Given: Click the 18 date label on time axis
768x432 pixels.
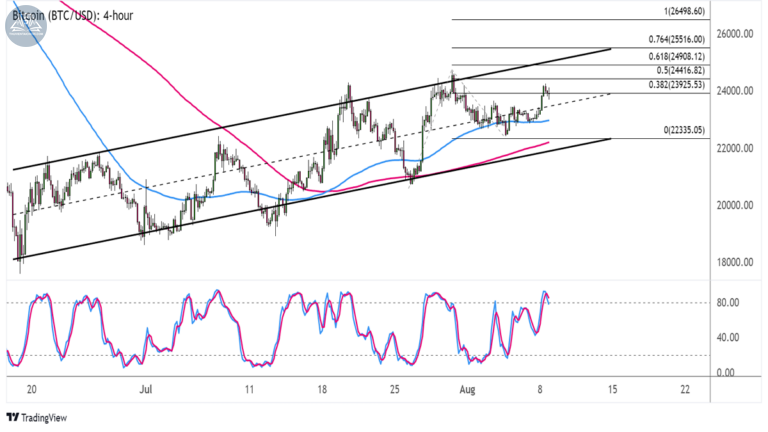Looking at the screenshot, I should [322, 389].
